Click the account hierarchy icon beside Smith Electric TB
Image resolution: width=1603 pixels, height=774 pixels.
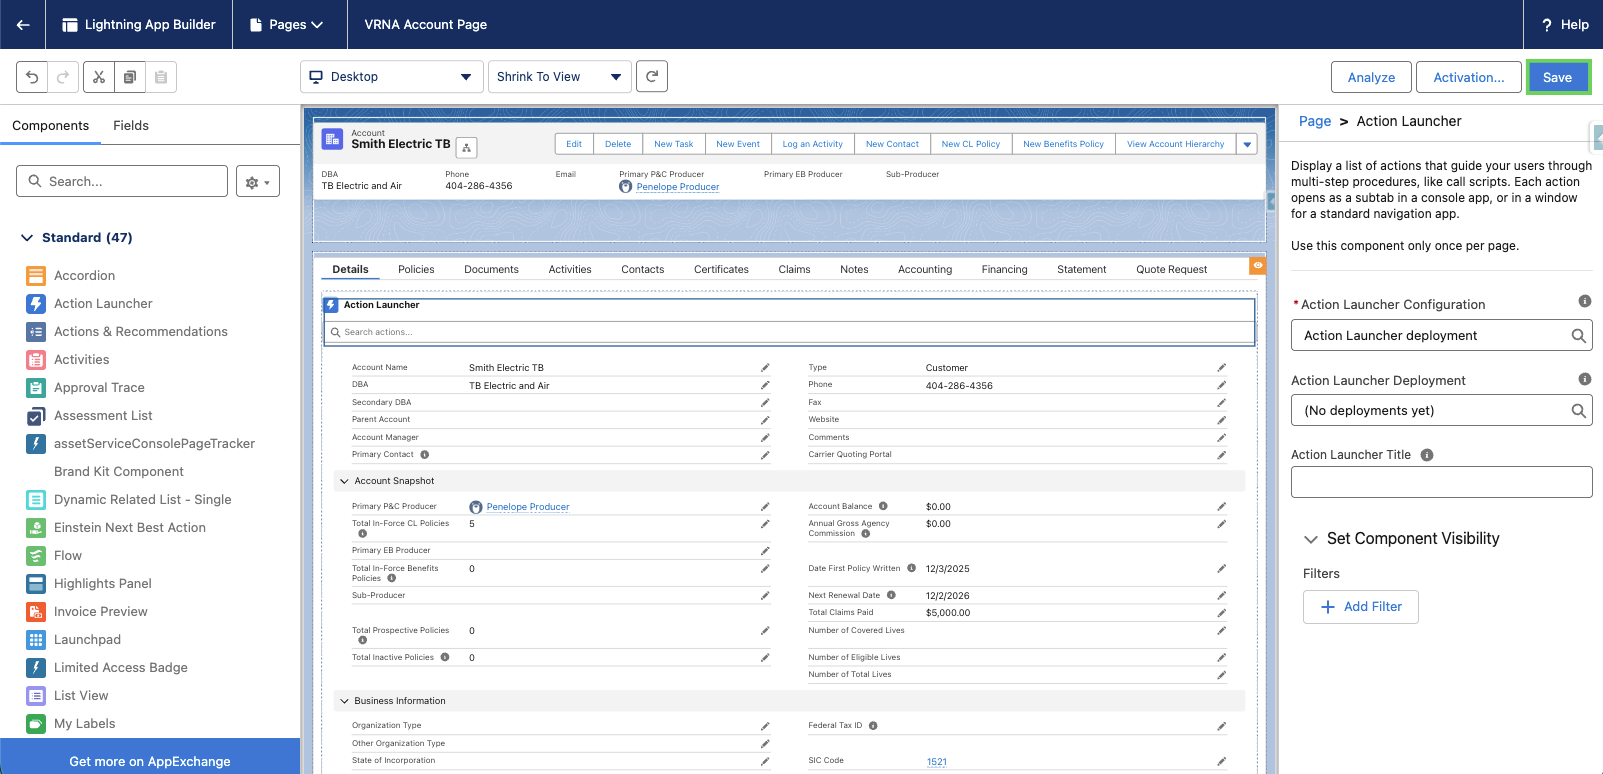[x=466, y=148]
